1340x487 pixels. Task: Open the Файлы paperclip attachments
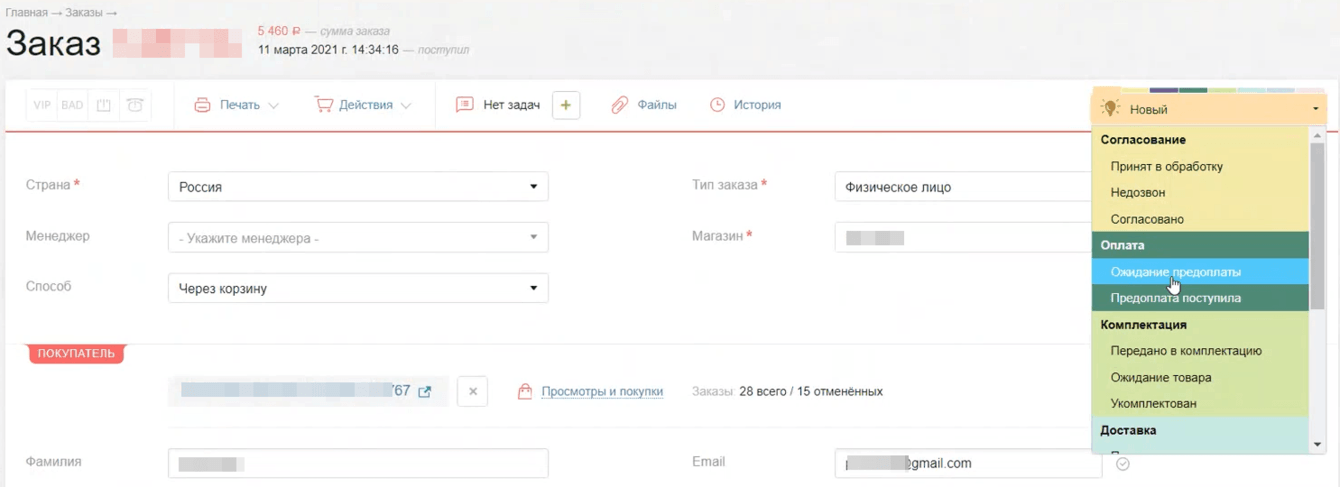(620, 105)
